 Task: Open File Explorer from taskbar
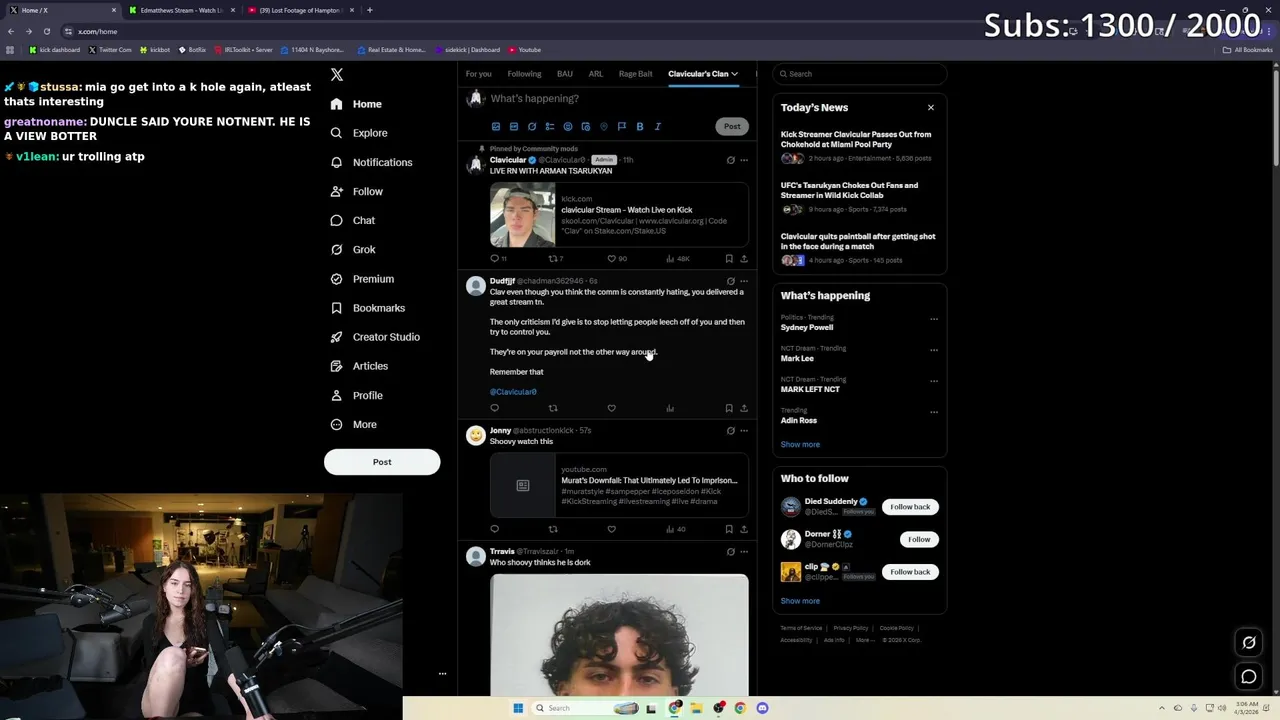[696, 708]
